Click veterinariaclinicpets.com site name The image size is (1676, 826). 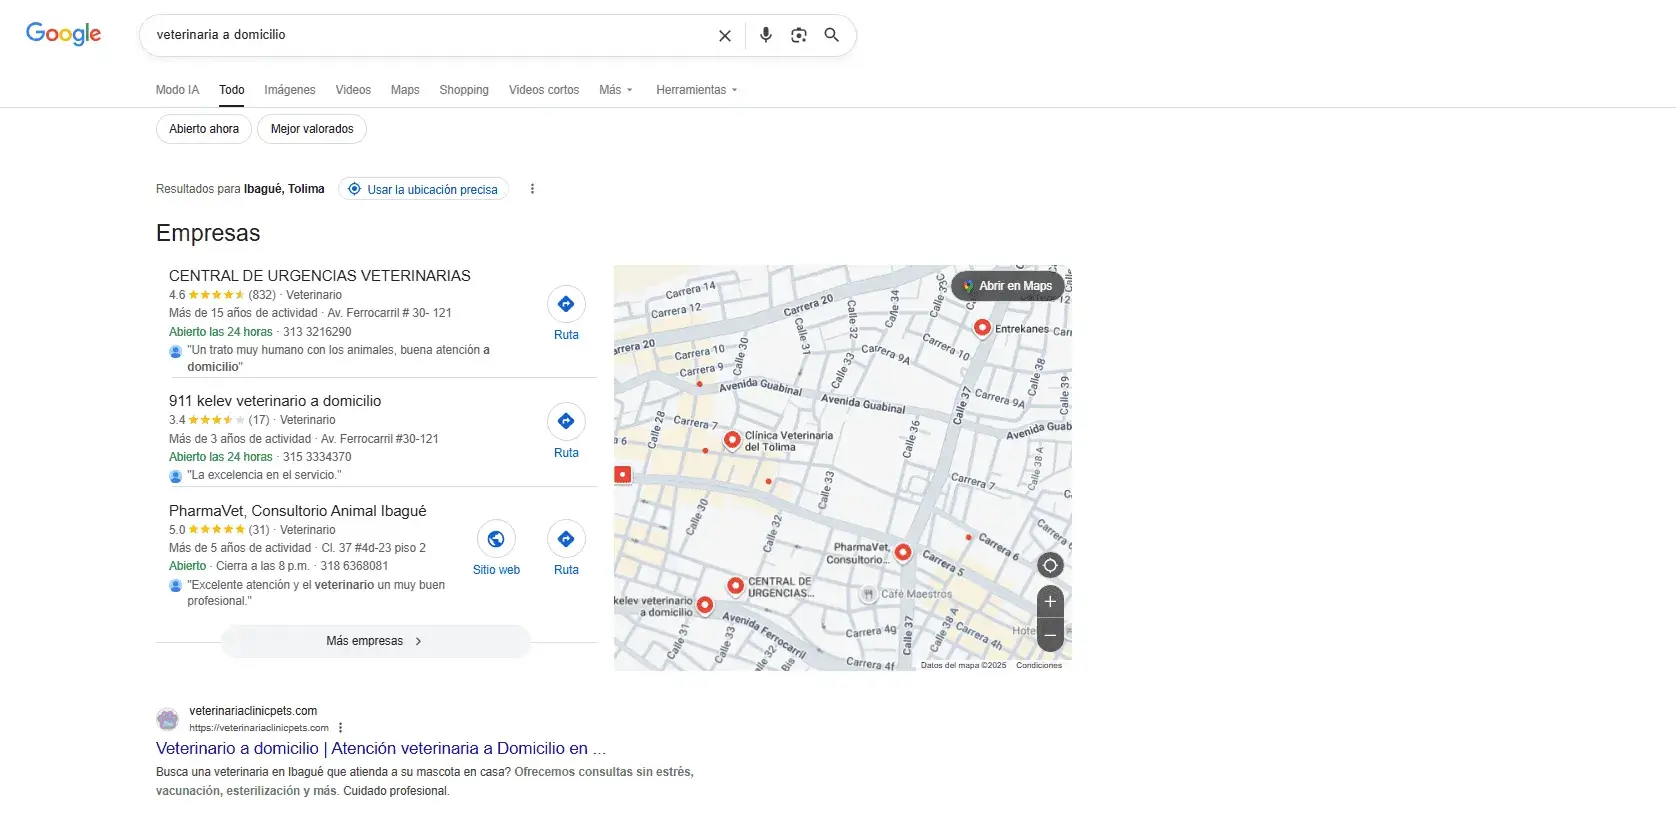click(253, 711)
